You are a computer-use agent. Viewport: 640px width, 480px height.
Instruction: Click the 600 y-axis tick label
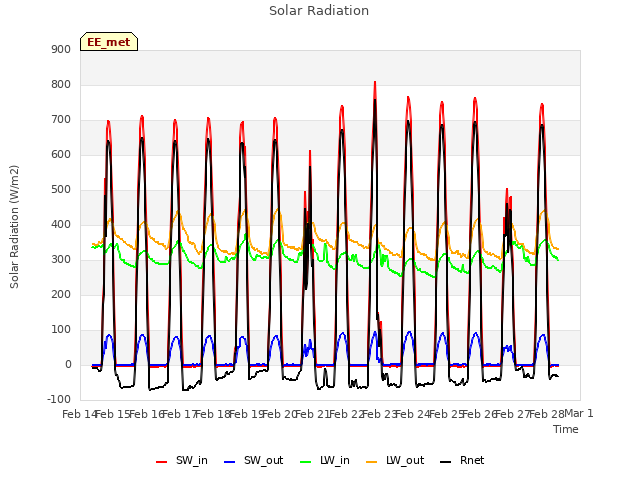pos(61,155)
